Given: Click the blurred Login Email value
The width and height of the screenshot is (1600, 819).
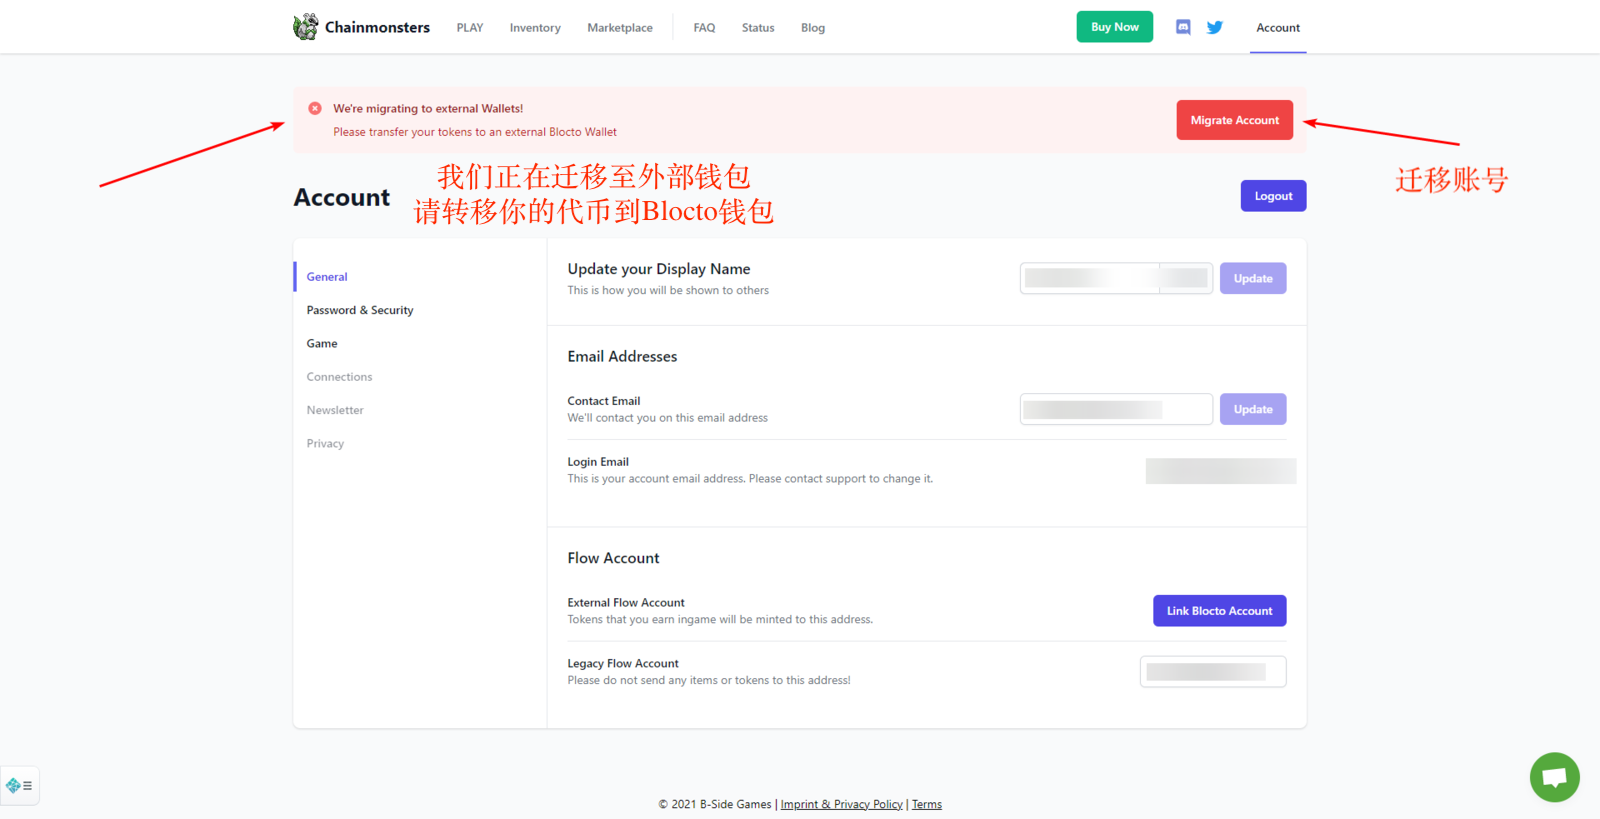Looking at the screenshot, I should tap(1221, 471).
